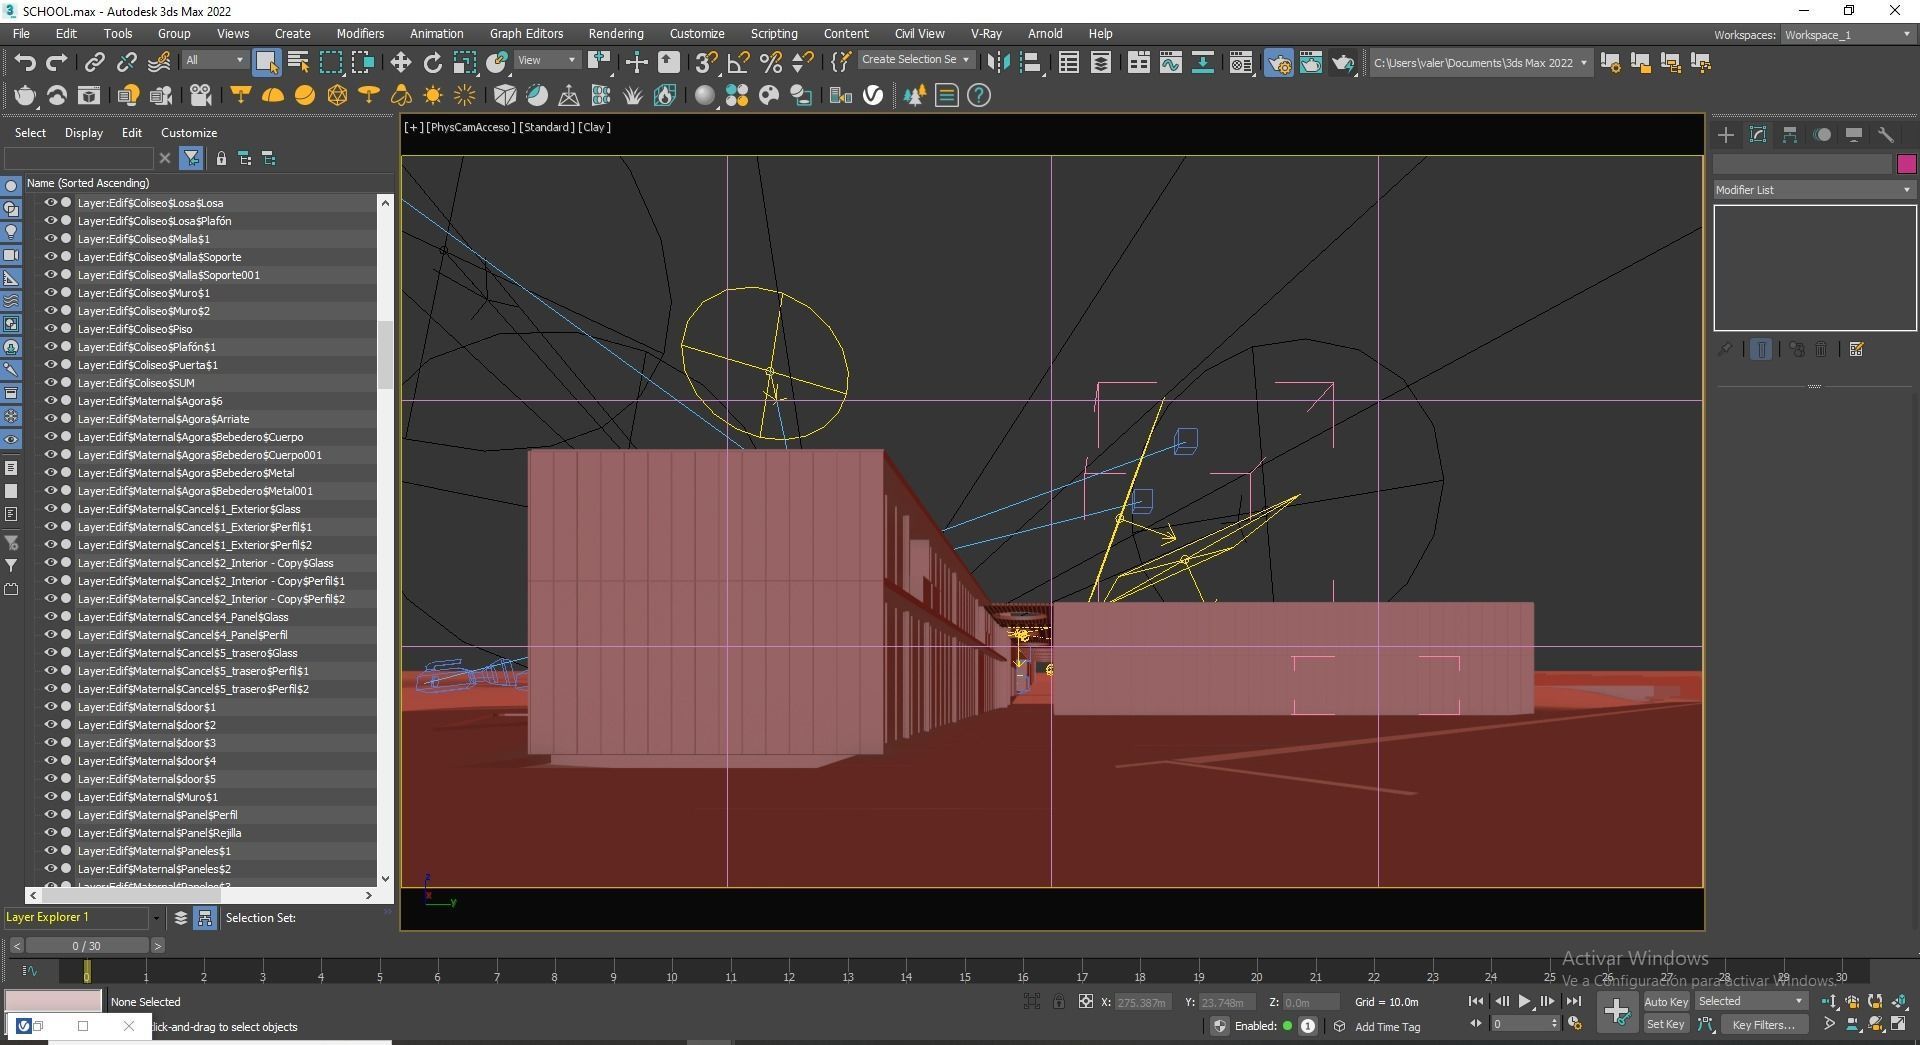Toggle eye for Layer:Edif$Coliseo$SUM
The width and height of the screenshot is (1920, 1045).
(50, 382)
